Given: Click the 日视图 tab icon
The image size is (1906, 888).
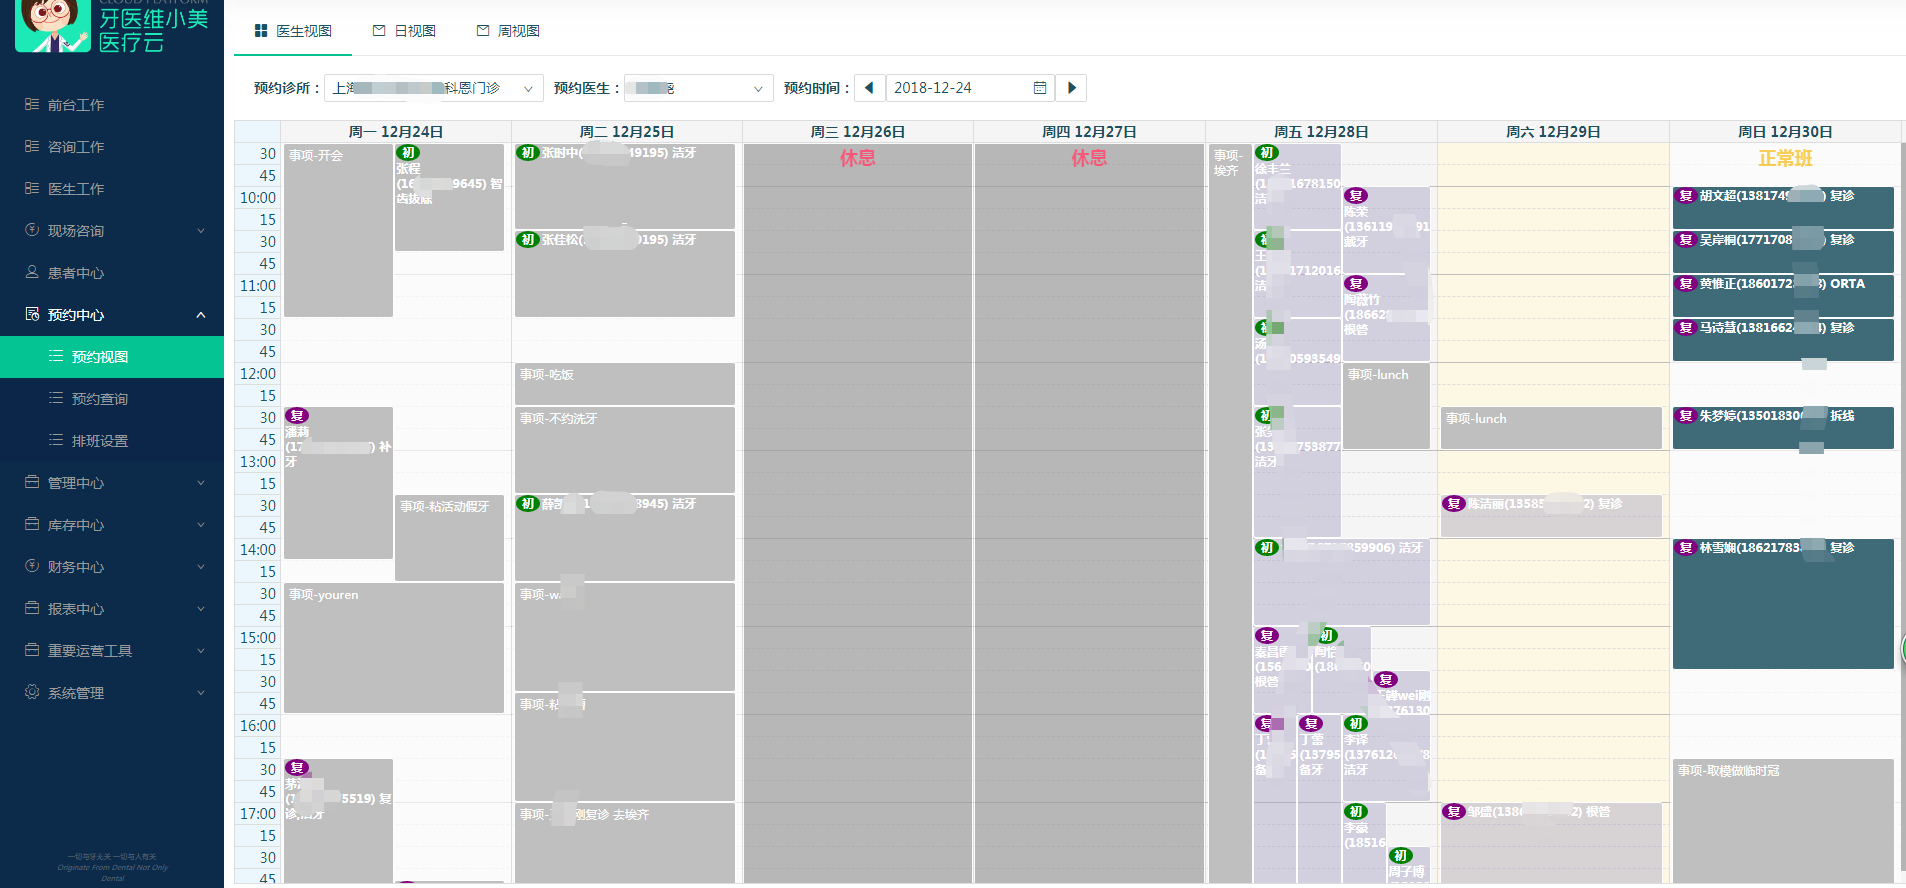Looking at the screenshot, I should (x=379, y=31).
